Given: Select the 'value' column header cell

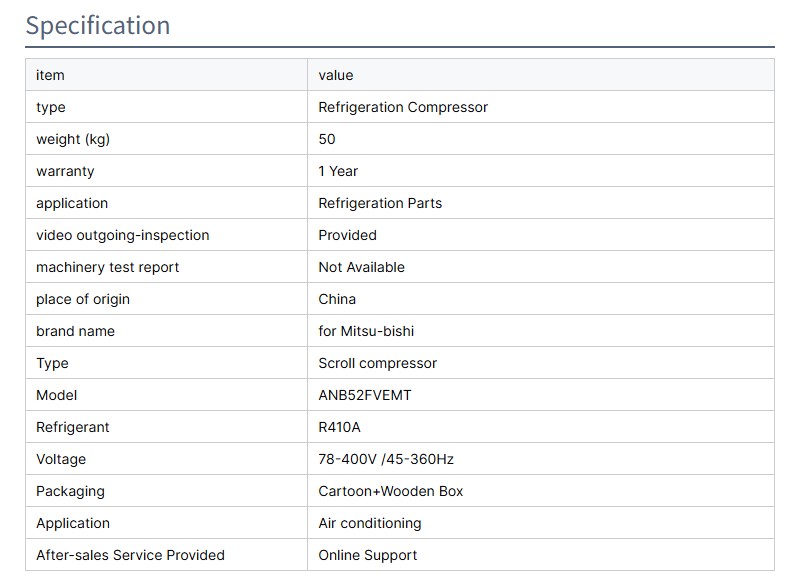Looking at the screenshot, I should 336,75.
